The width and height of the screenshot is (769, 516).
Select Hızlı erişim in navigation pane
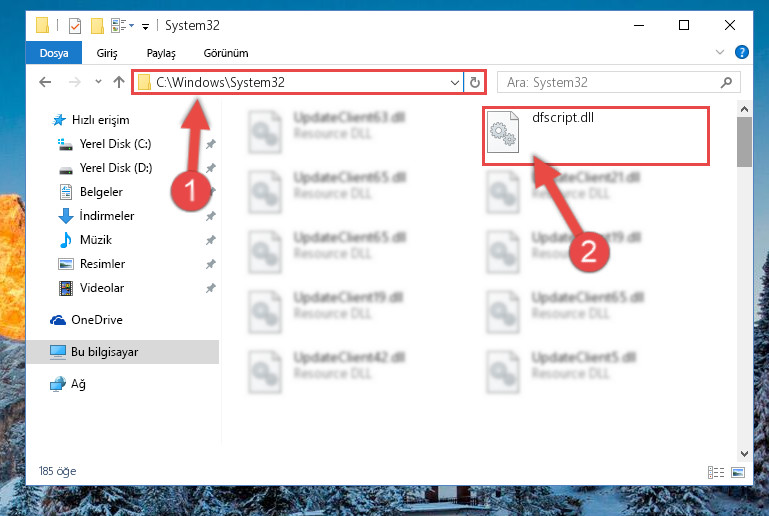pos(101,120)
